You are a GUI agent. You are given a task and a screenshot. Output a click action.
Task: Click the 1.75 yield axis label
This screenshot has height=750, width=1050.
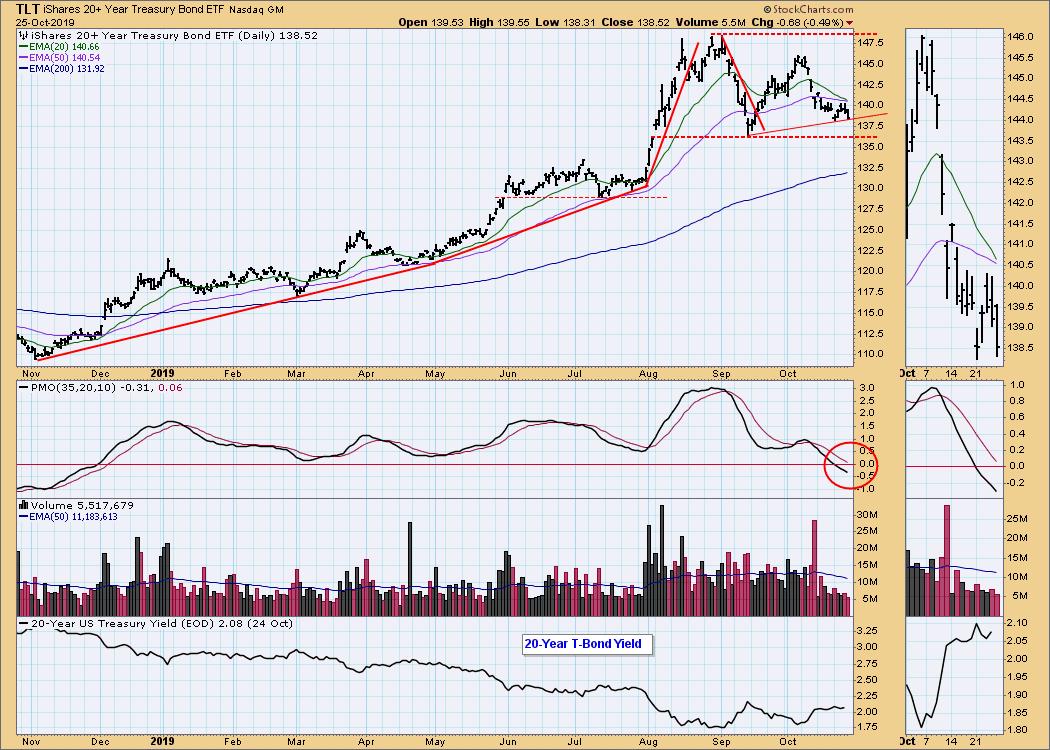[x=869, y=728]
